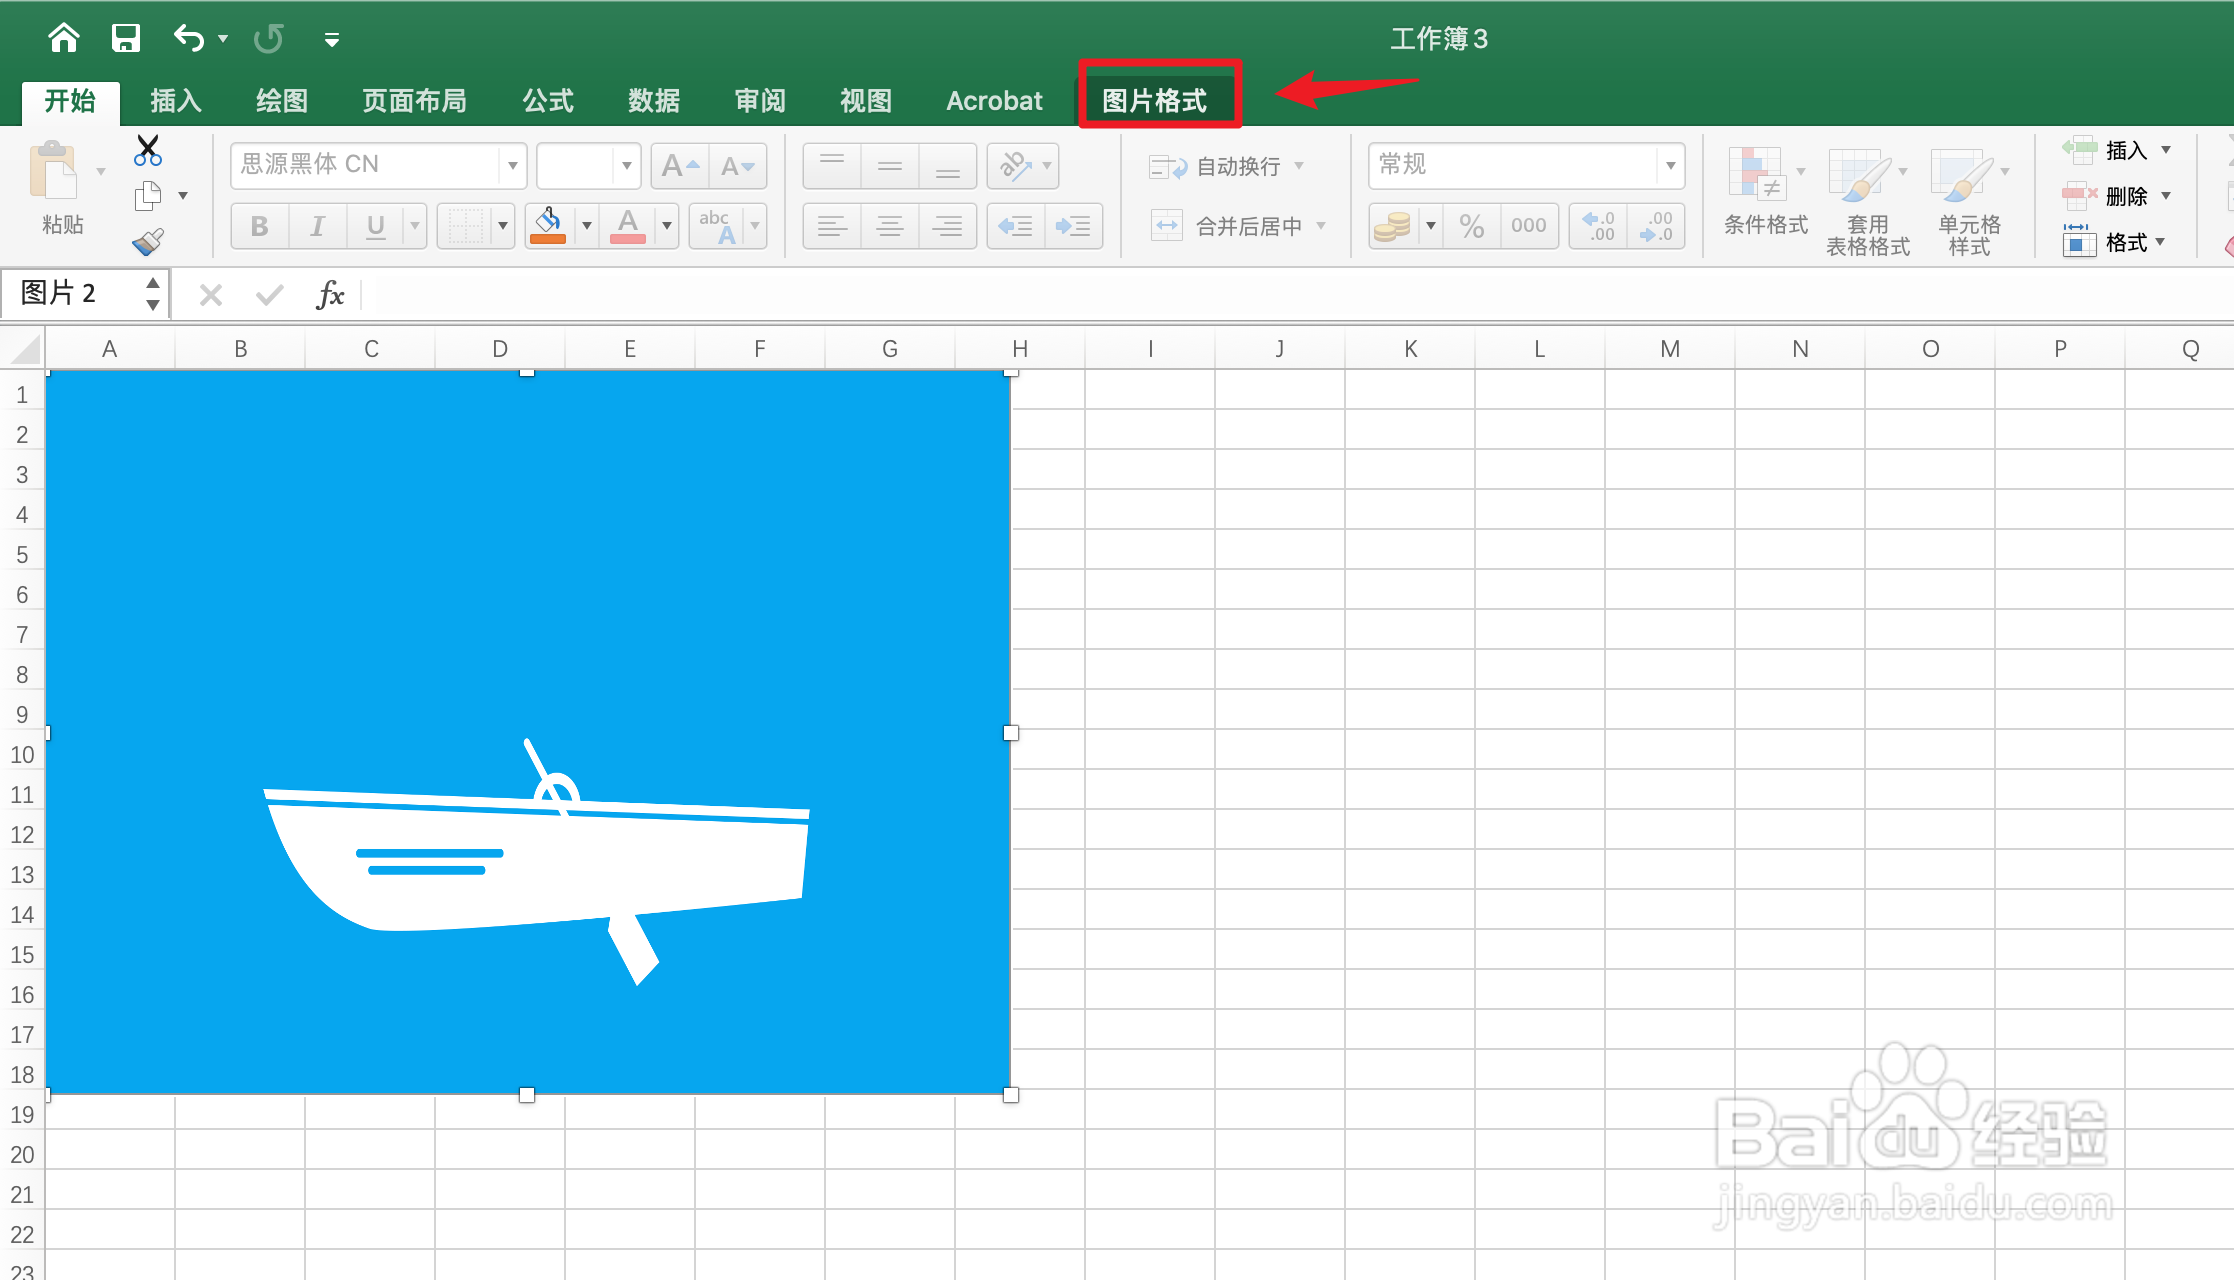The image size is (2234, 1280).
Task: Click the center align text icon
Action: click(889, 226)
